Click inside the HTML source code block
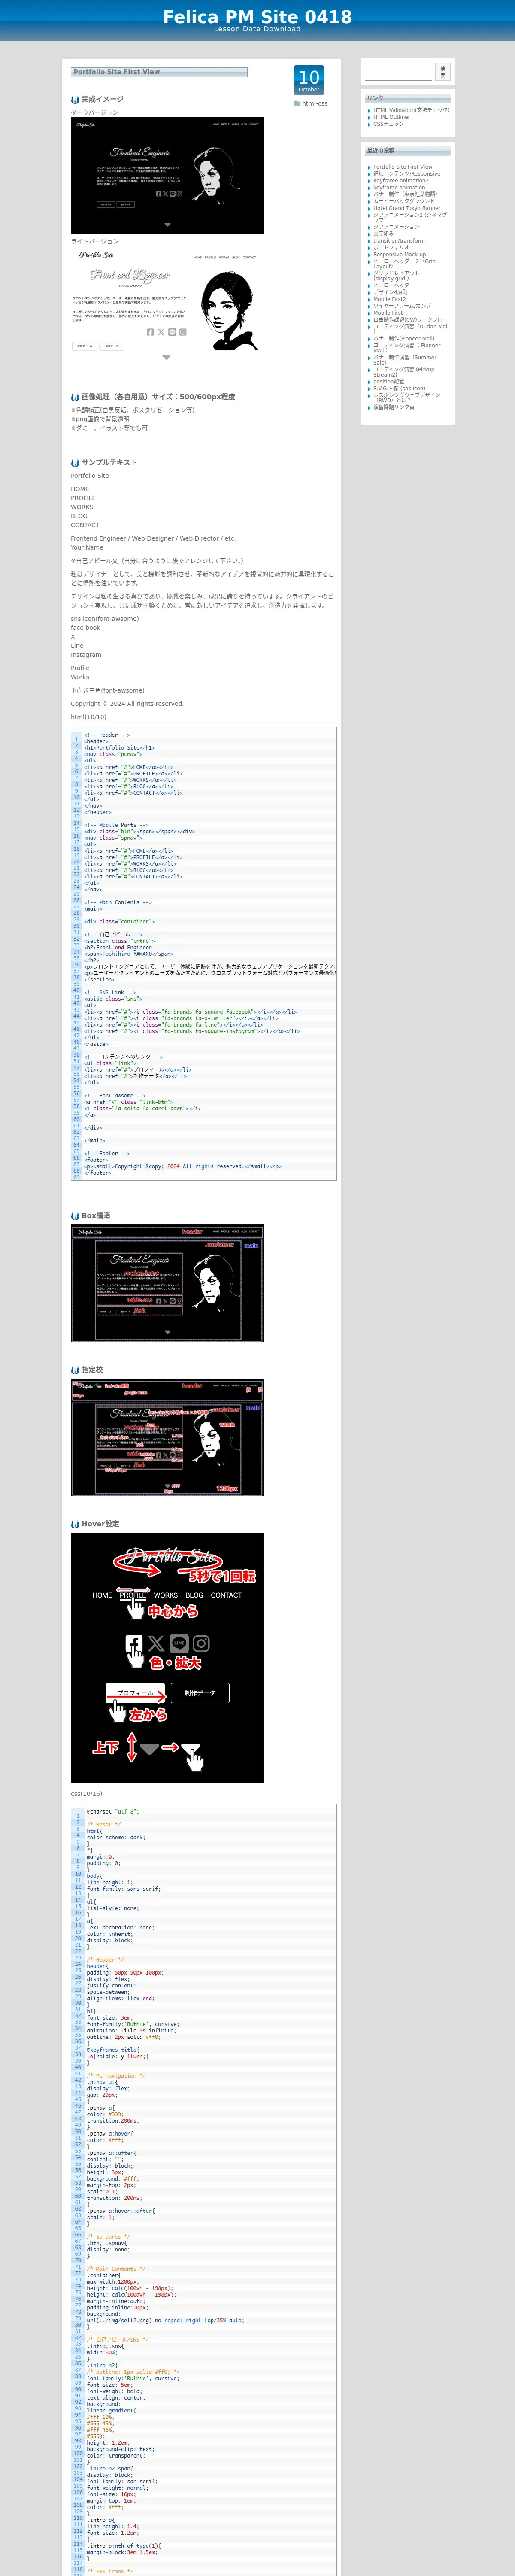Image resolution: width=515 pixels, height=2576 pixels. point(204,953)
